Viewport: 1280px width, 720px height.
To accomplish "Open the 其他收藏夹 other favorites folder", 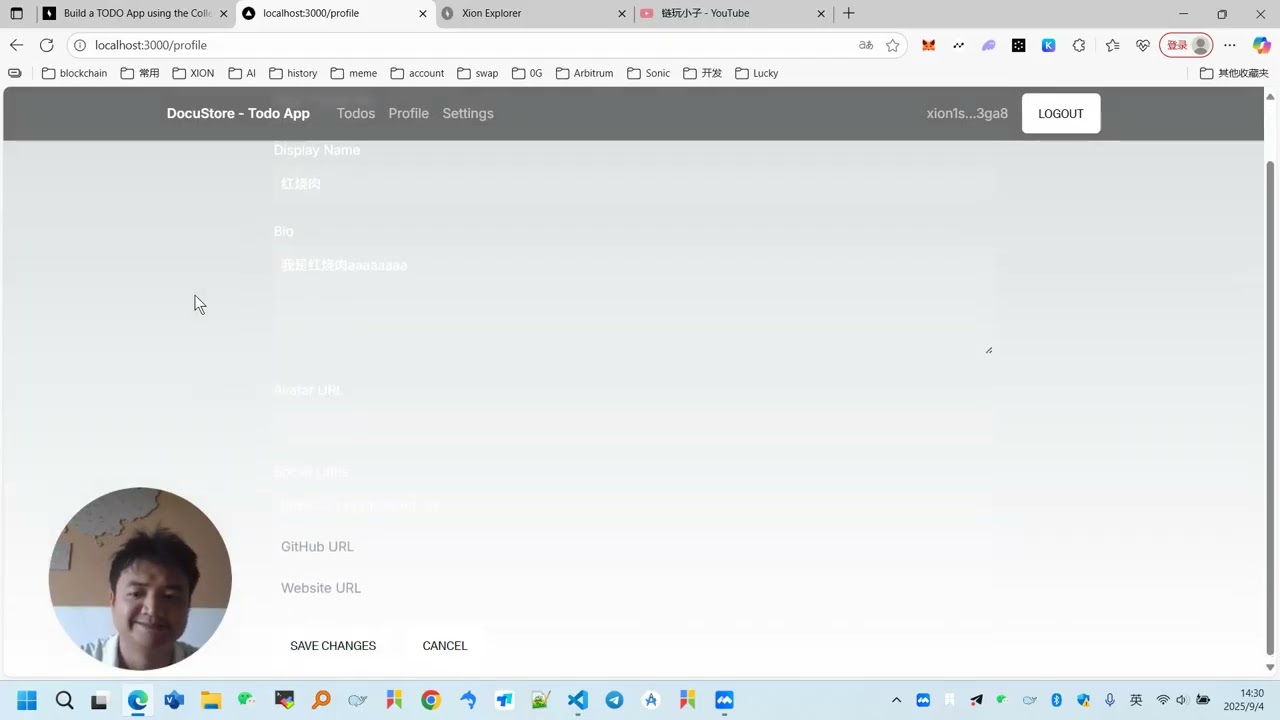I will pyautogui.click(x=1234, y=73).
